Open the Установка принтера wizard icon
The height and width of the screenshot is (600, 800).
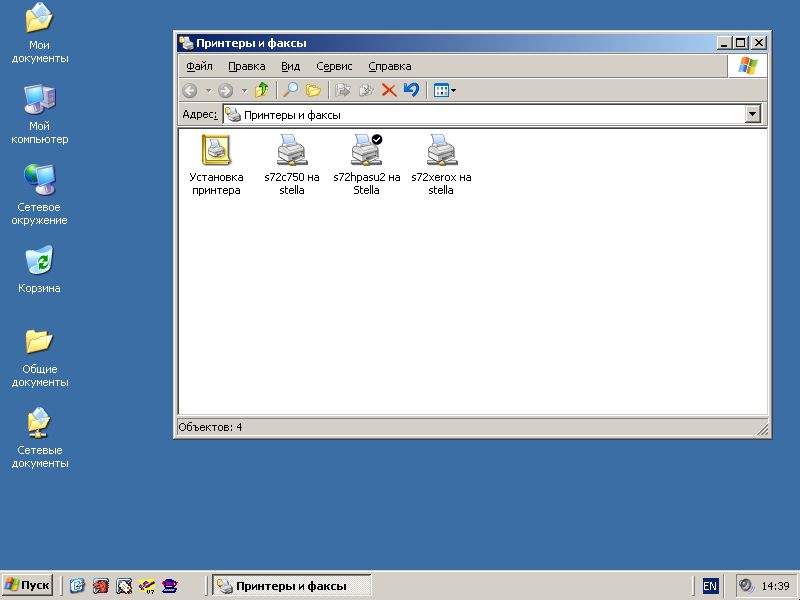pos(216,151)
